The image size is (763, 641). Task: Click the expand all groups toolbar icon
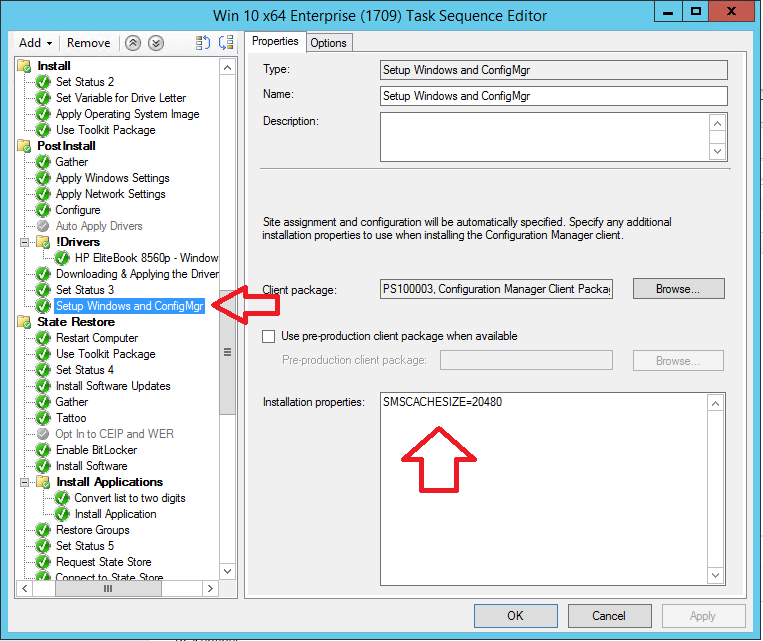point(203,43)
